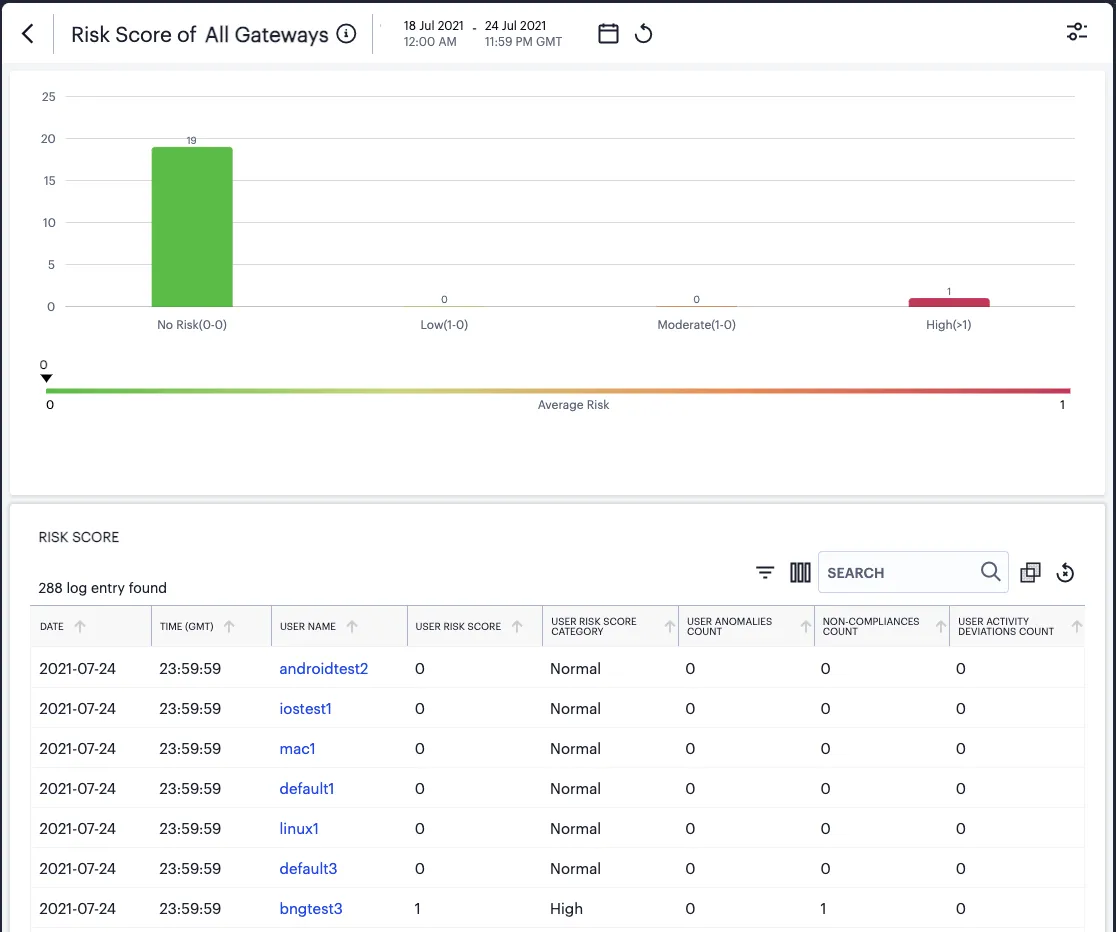The height and width of the screenshot is (932, 1116).
Task: Sort by Non-Compliances Count arrow
Action: 940,627
